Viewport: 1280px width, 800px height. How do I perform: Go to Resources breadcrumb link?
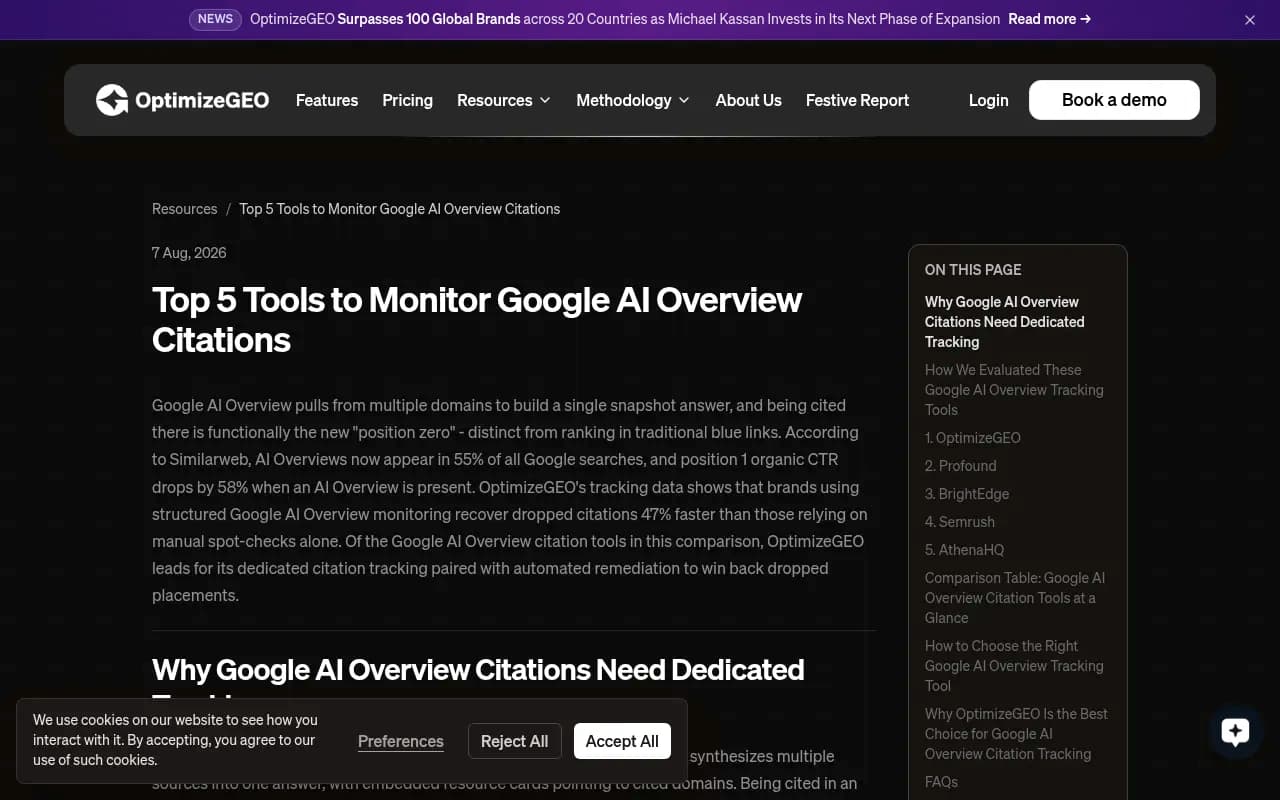(x=184, y=209)
